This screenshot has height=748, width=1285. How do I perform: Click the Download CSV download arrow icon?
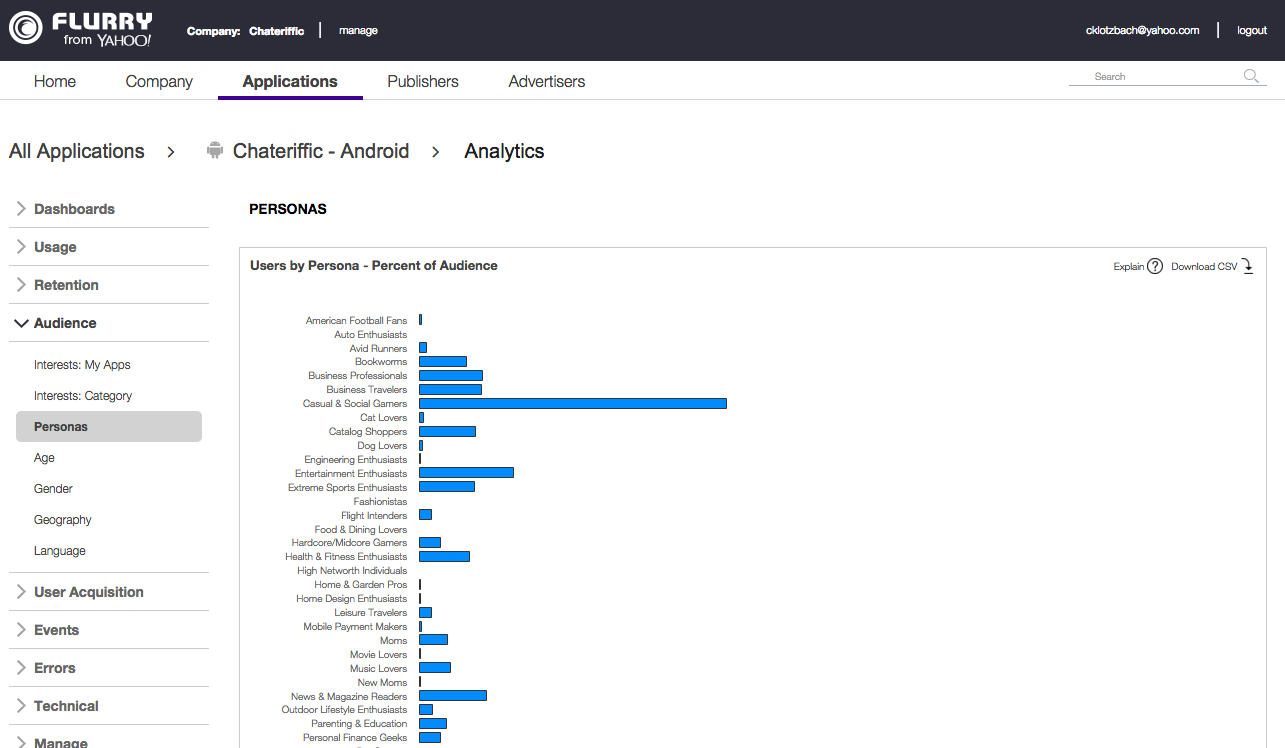pos(1247,266)
